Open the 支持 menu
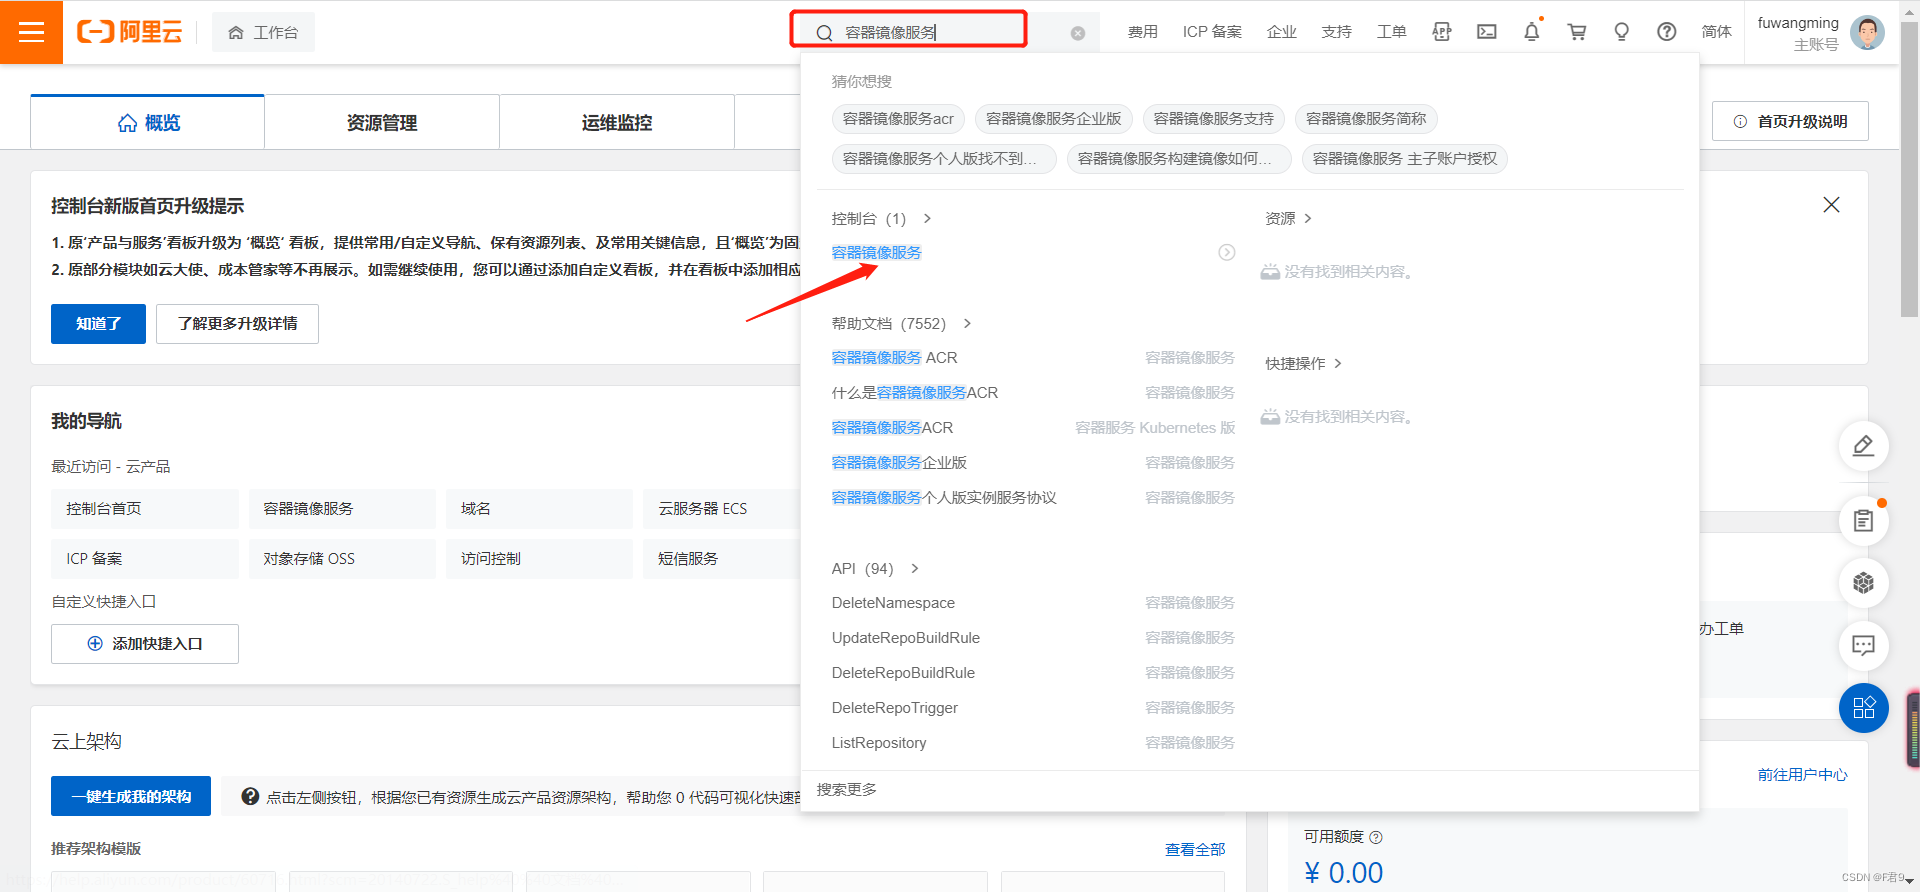The width and height of the screenshot is (1920, 892). tap(1336, 32)
